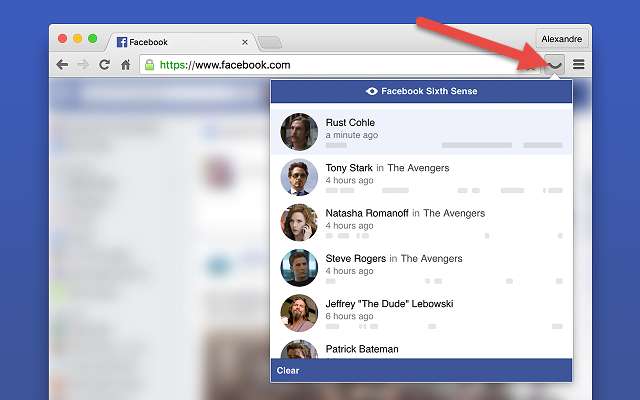Open Tony Stark's profile picture

tap(299, 177)
